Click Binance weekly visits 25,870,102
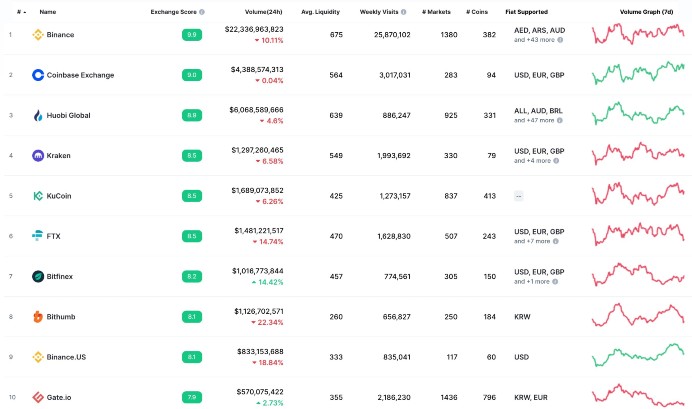 392,35
